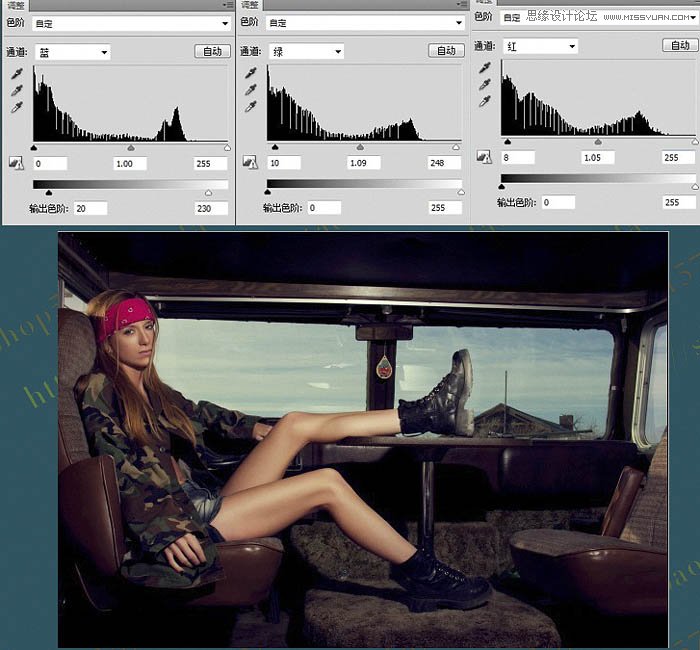Click black point eyedropper in green channel panel
The width and height of the screenshot is (700, 650).
click(x=251, y=73)
